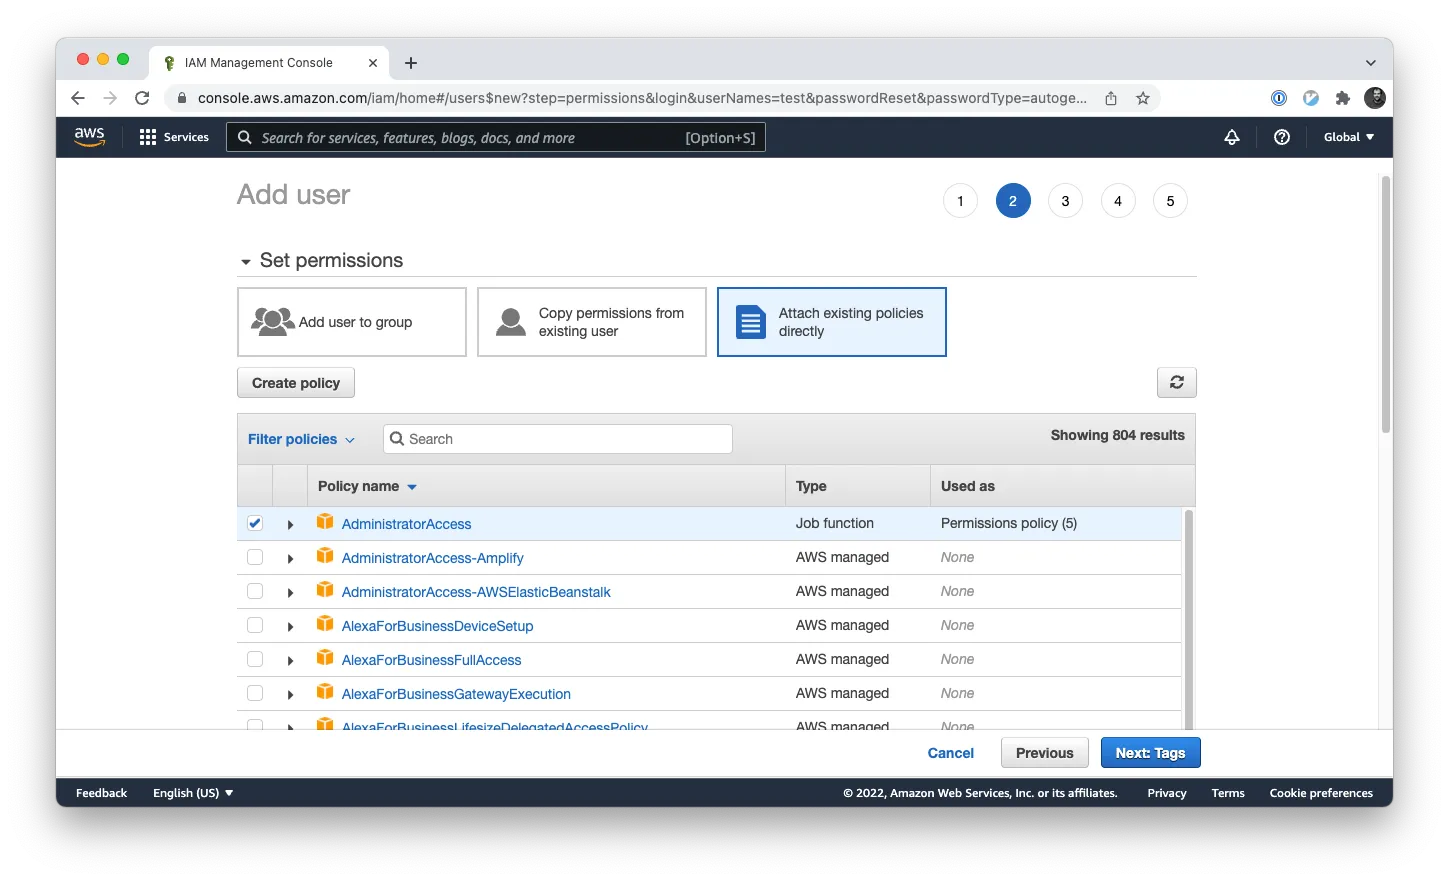Check the AdministratorAccess-AWSElasticBeanstalk checkbox
The width and height of the screenshot is (1449, 881).
pos(255,591)
